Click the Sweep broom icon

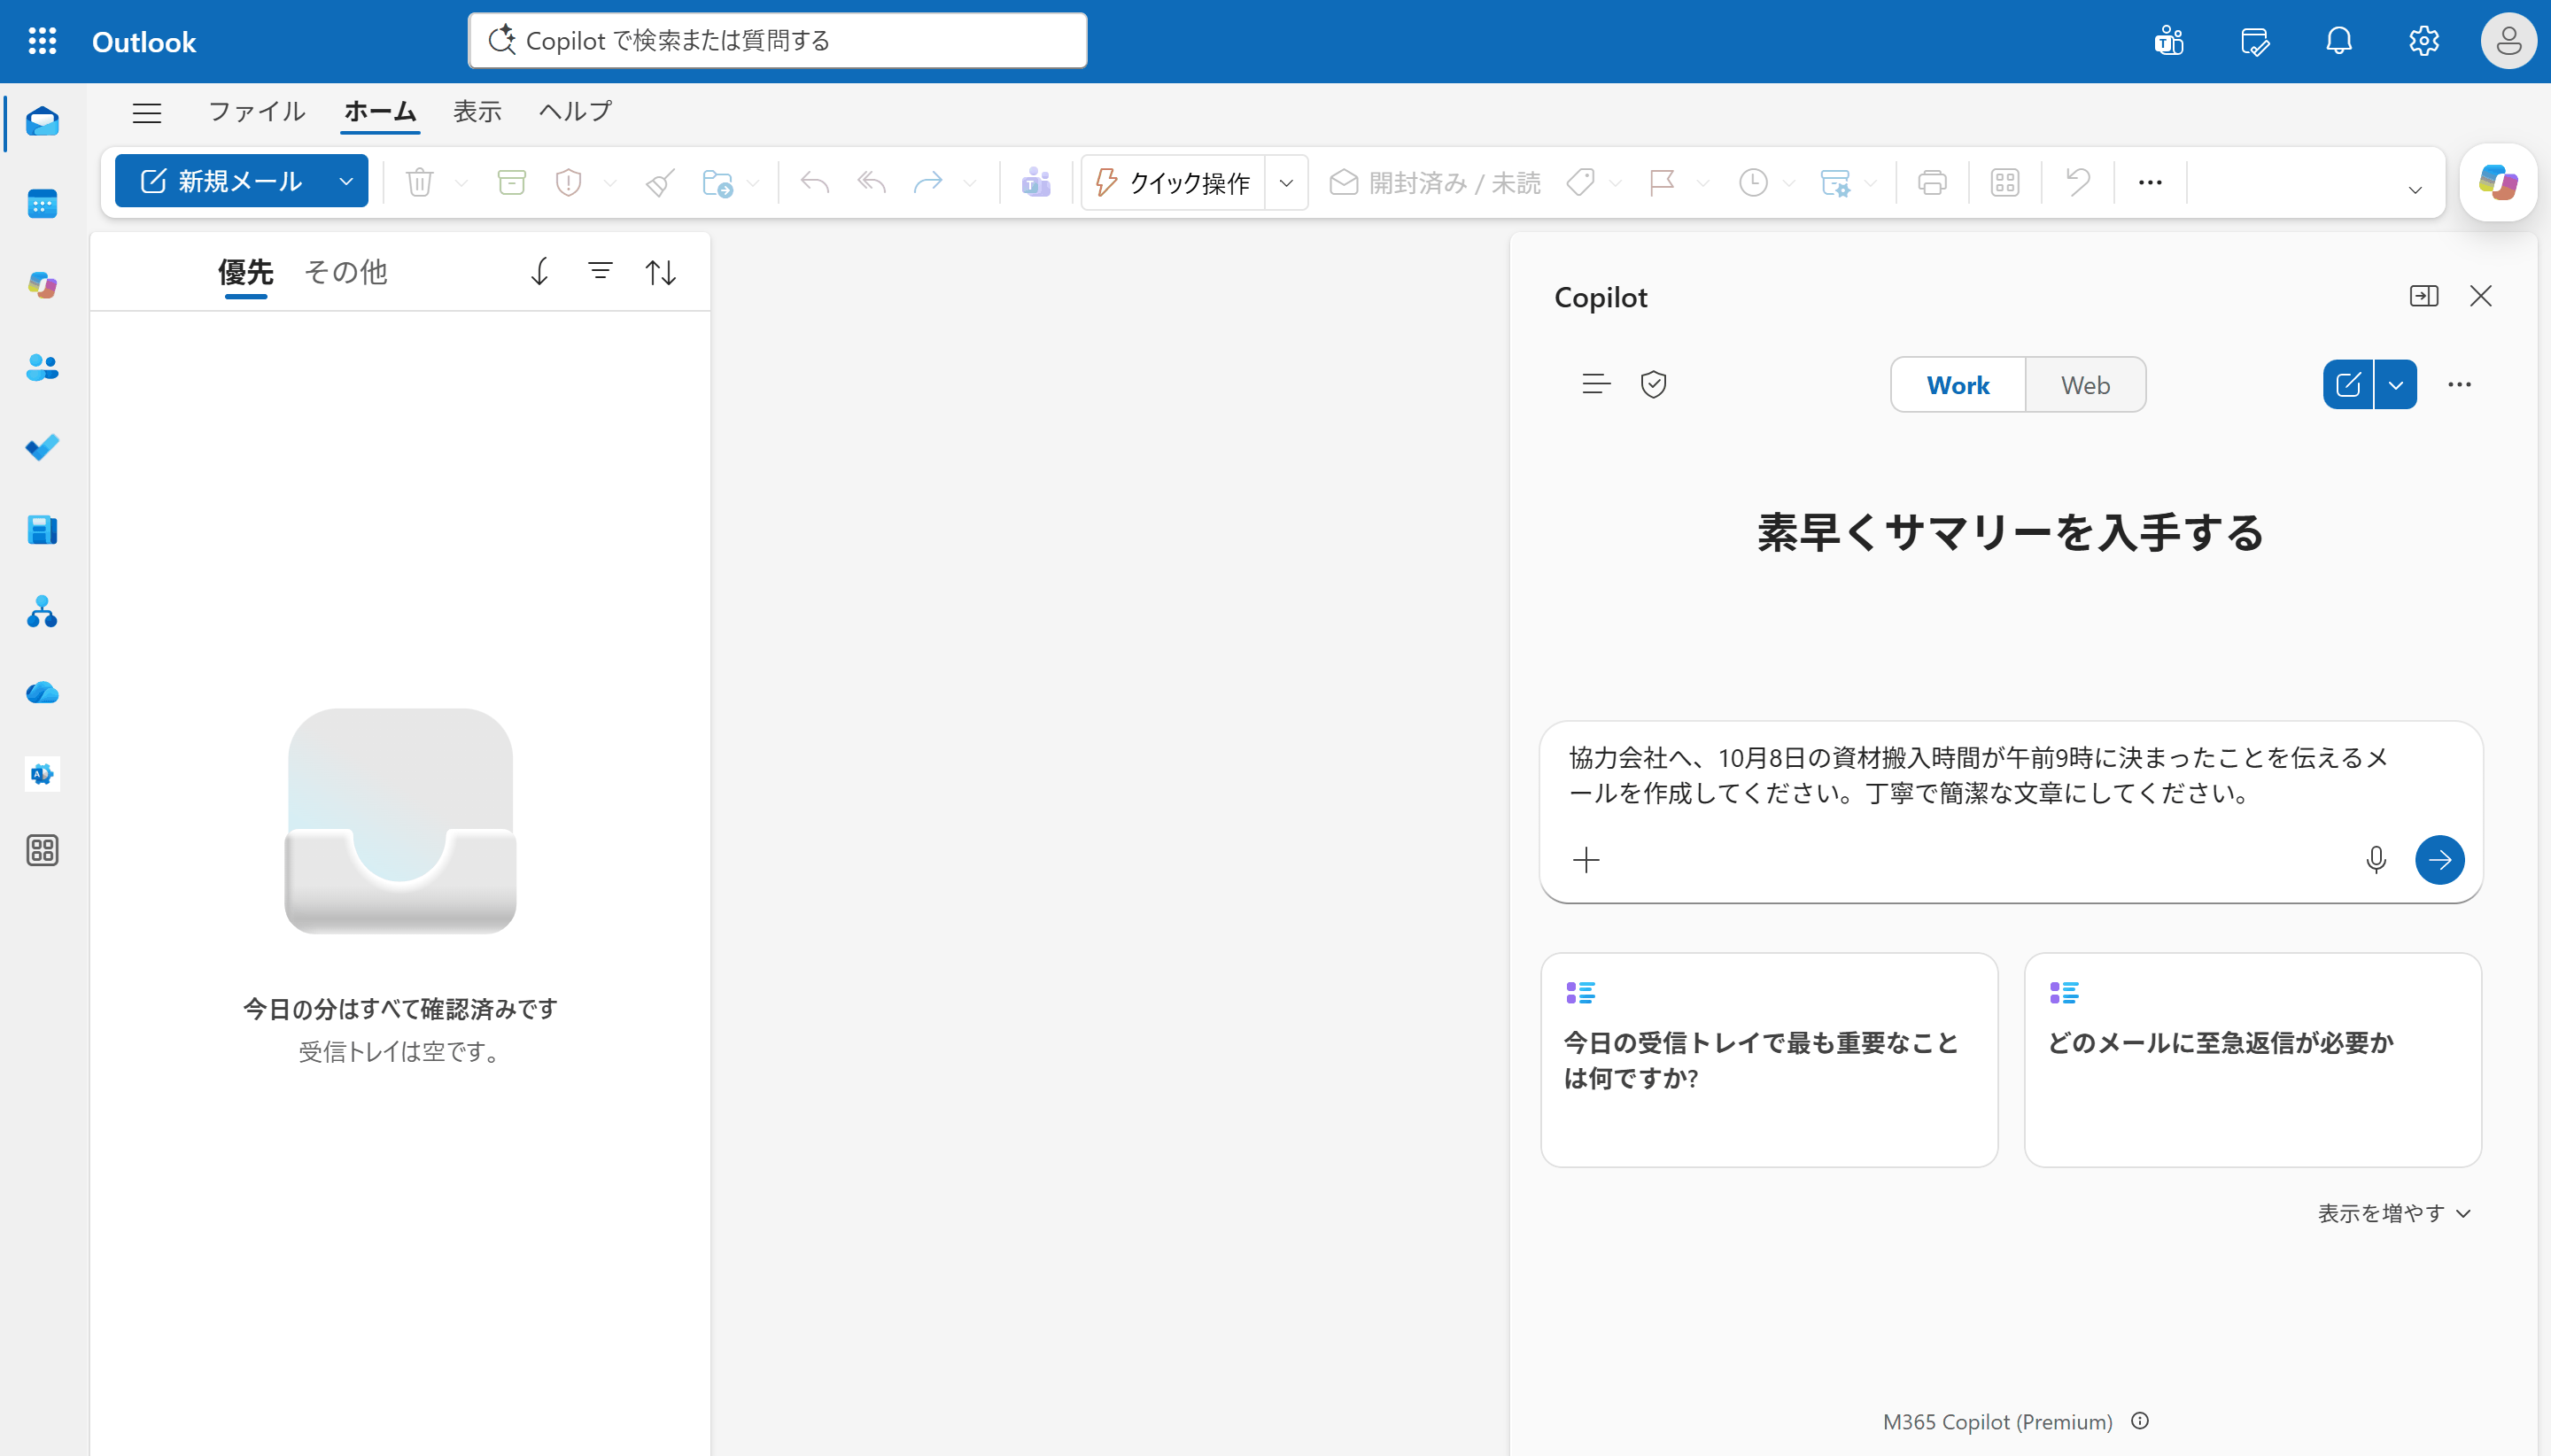pyautogui.click(x=660, y=182)
